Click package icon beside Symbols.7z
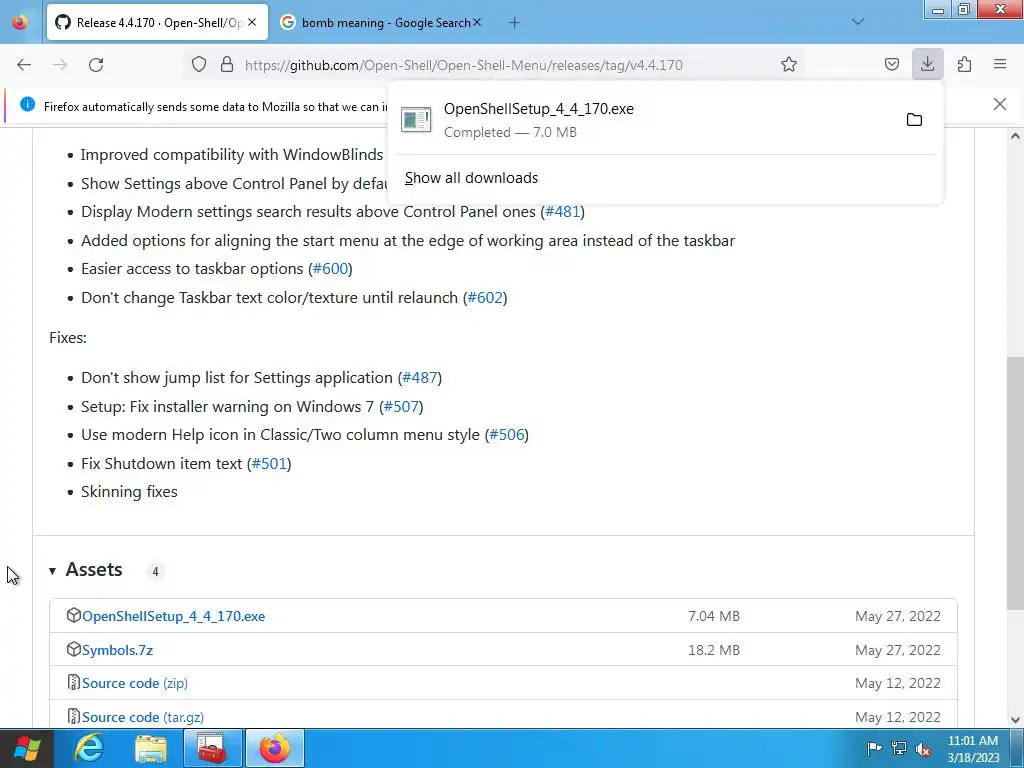Screen dimensions: 1024x768 (x=74, y=649)
